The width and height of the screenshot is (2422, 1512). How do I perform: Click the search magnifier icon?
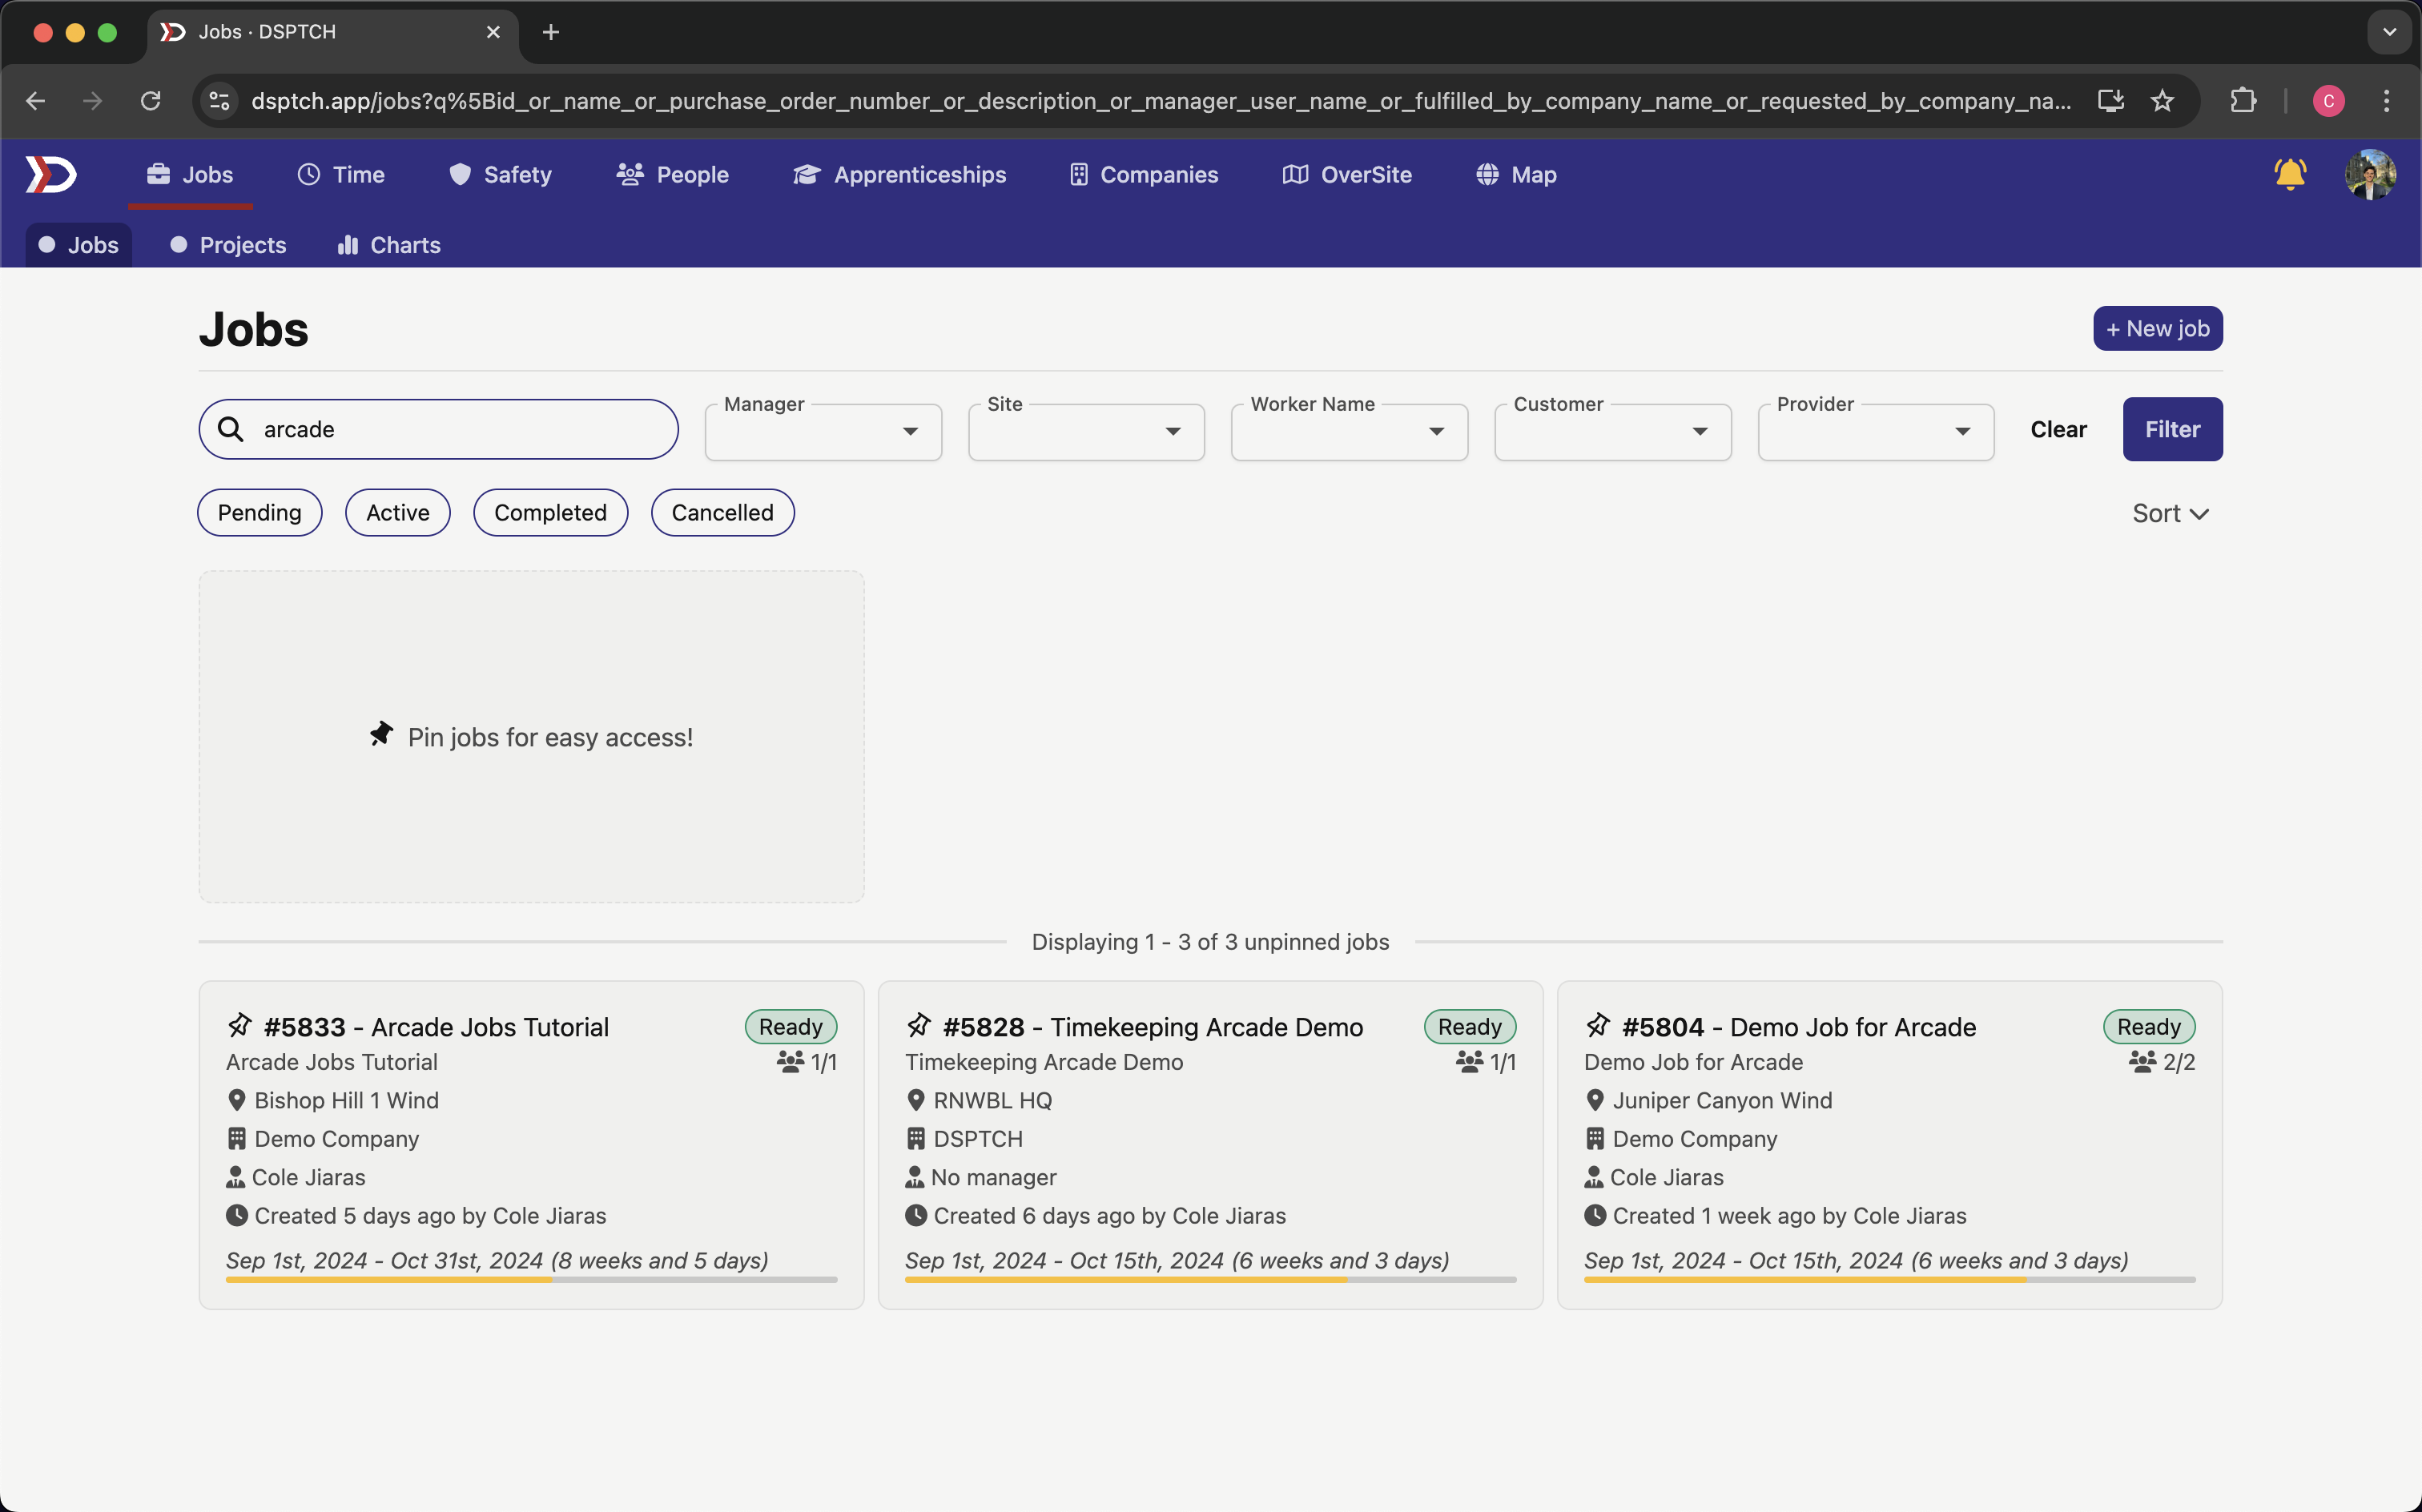[x=231, y=429]
